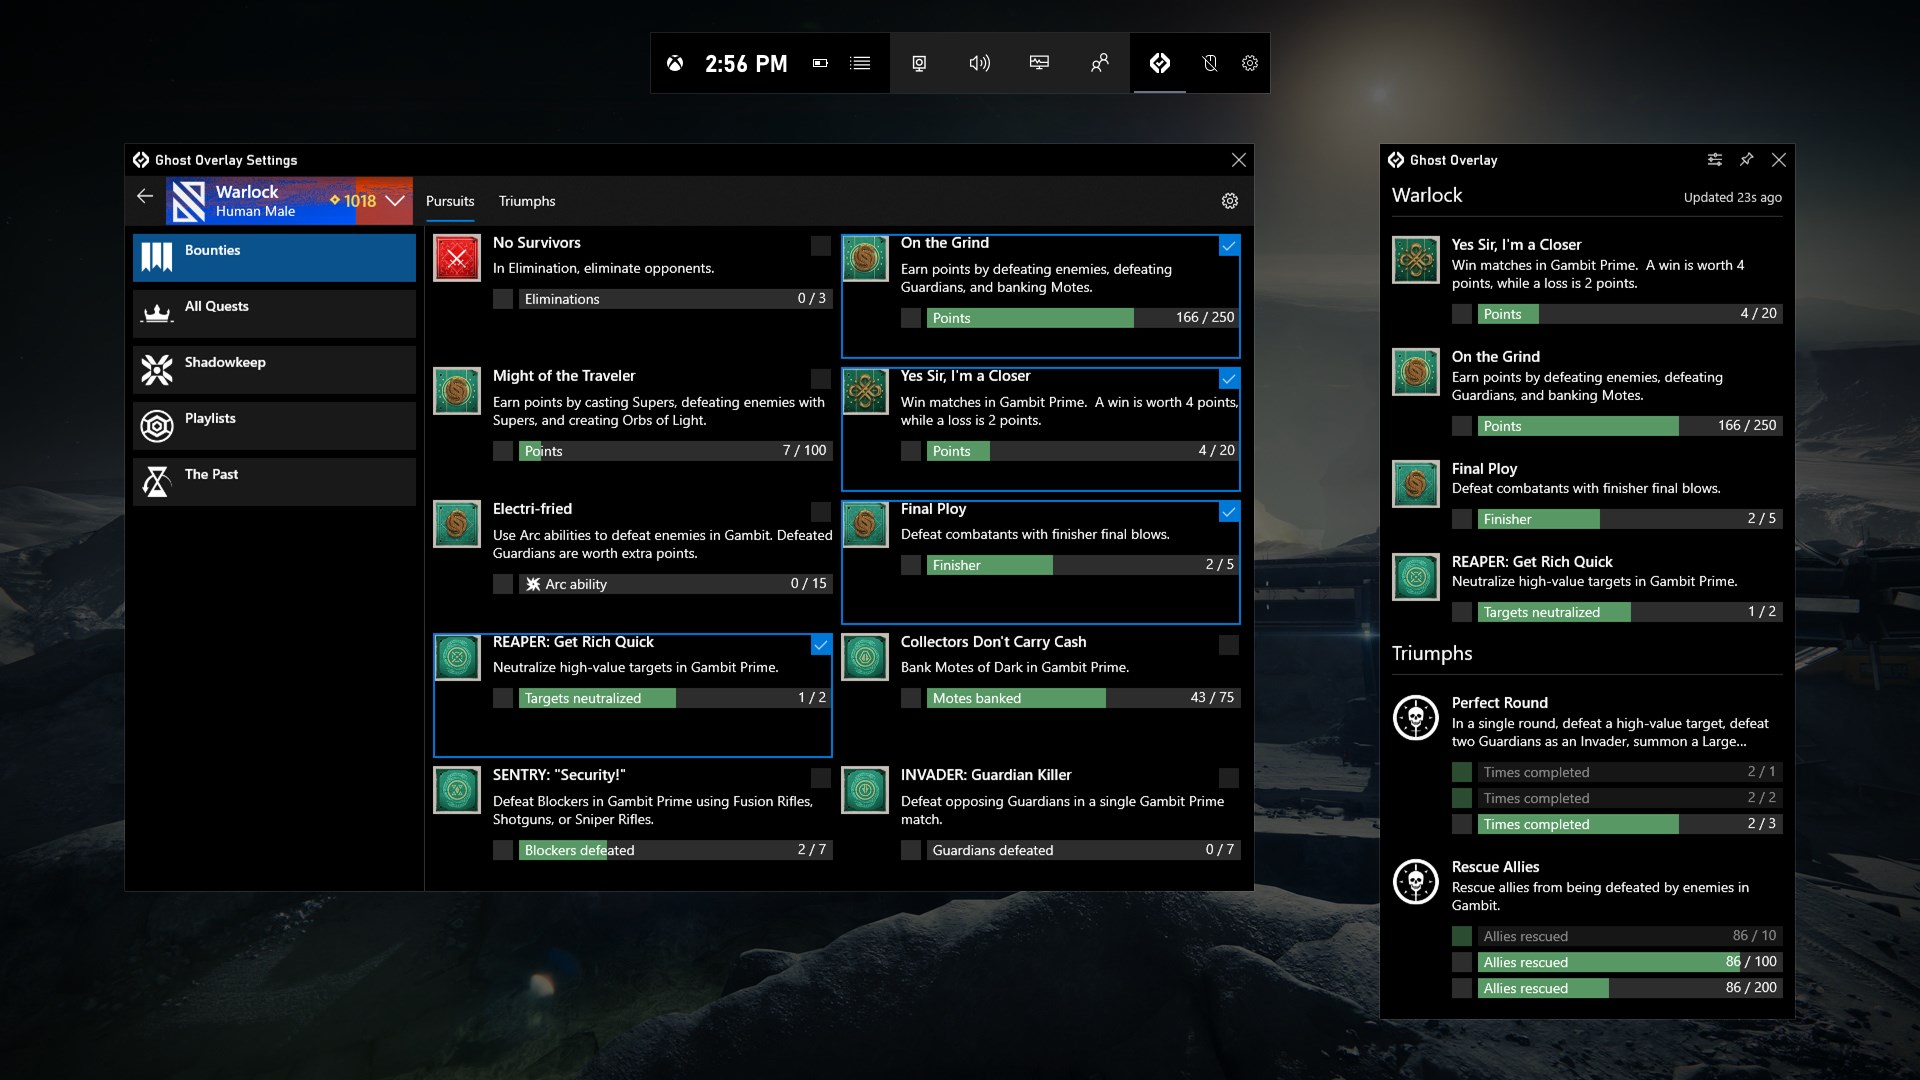The image size is (1920, 1080).
Task: Enable tracking for No Survivors bounty
Action: pos(820,246)
